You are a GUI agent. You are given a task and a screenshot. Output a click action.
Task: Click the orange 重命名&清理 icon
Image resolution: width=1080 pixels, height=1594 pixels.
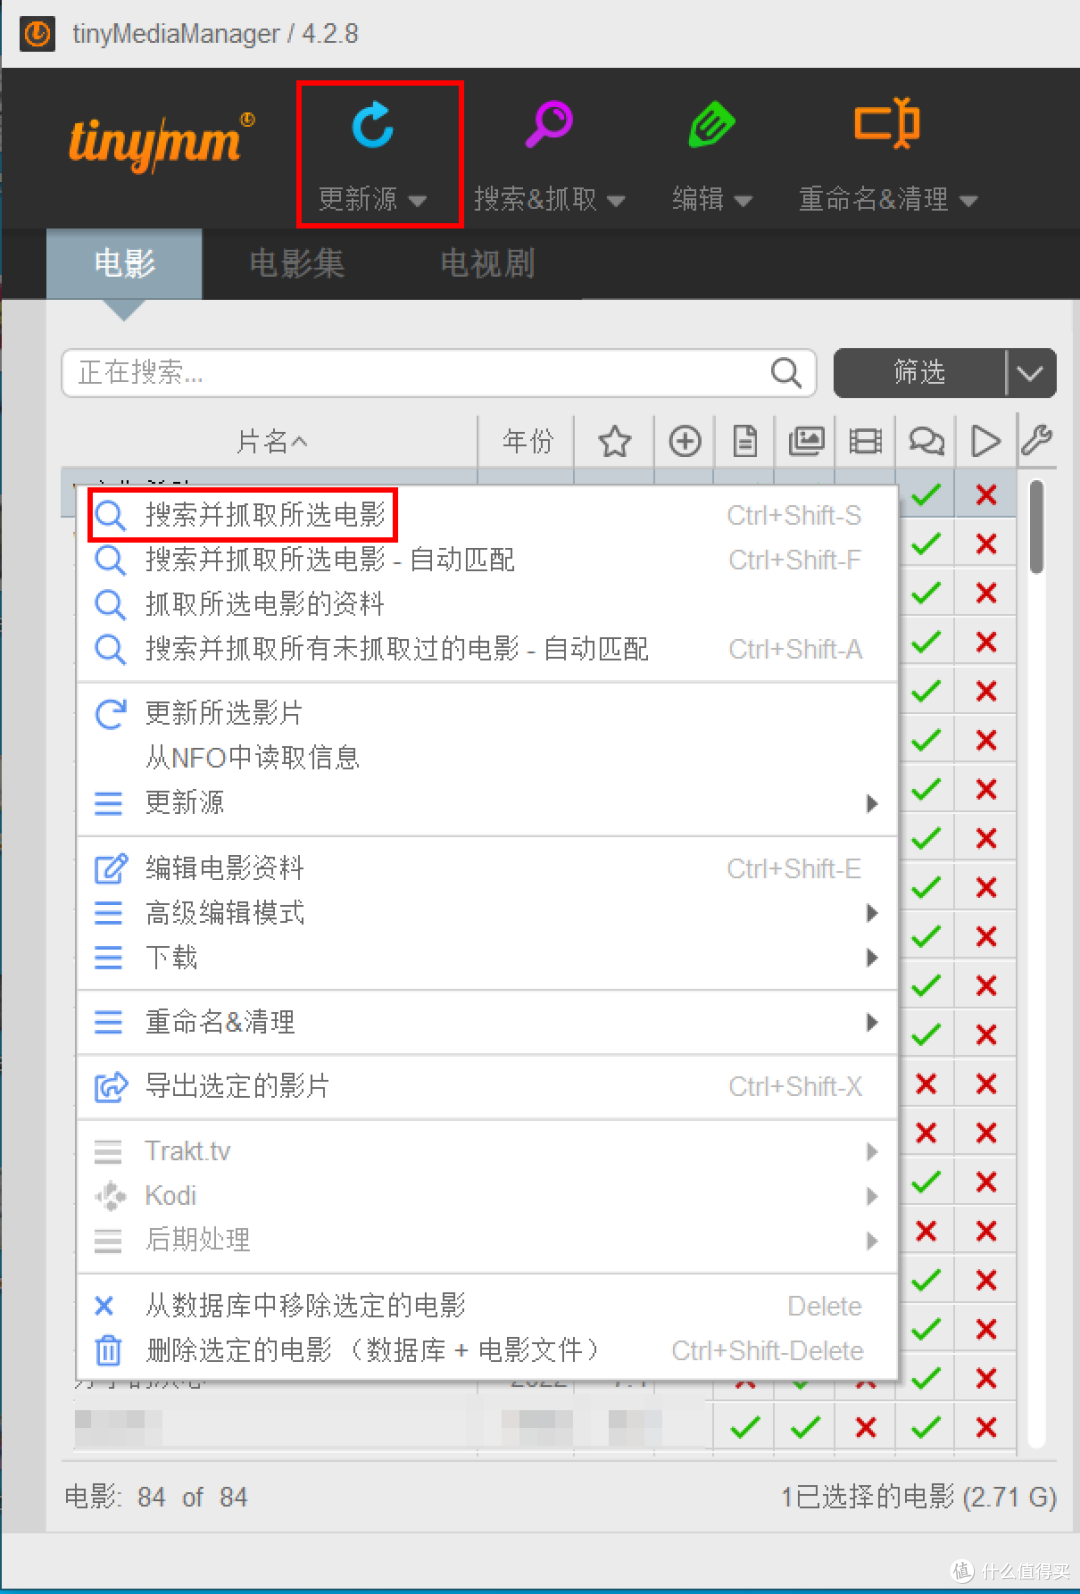point(887,124)
